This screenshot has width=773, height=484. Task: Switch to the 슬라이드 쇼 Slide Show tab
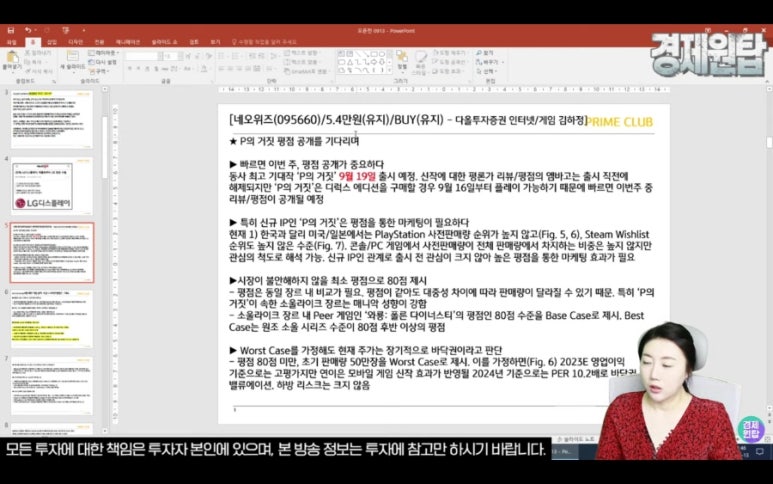pos(164,42)
